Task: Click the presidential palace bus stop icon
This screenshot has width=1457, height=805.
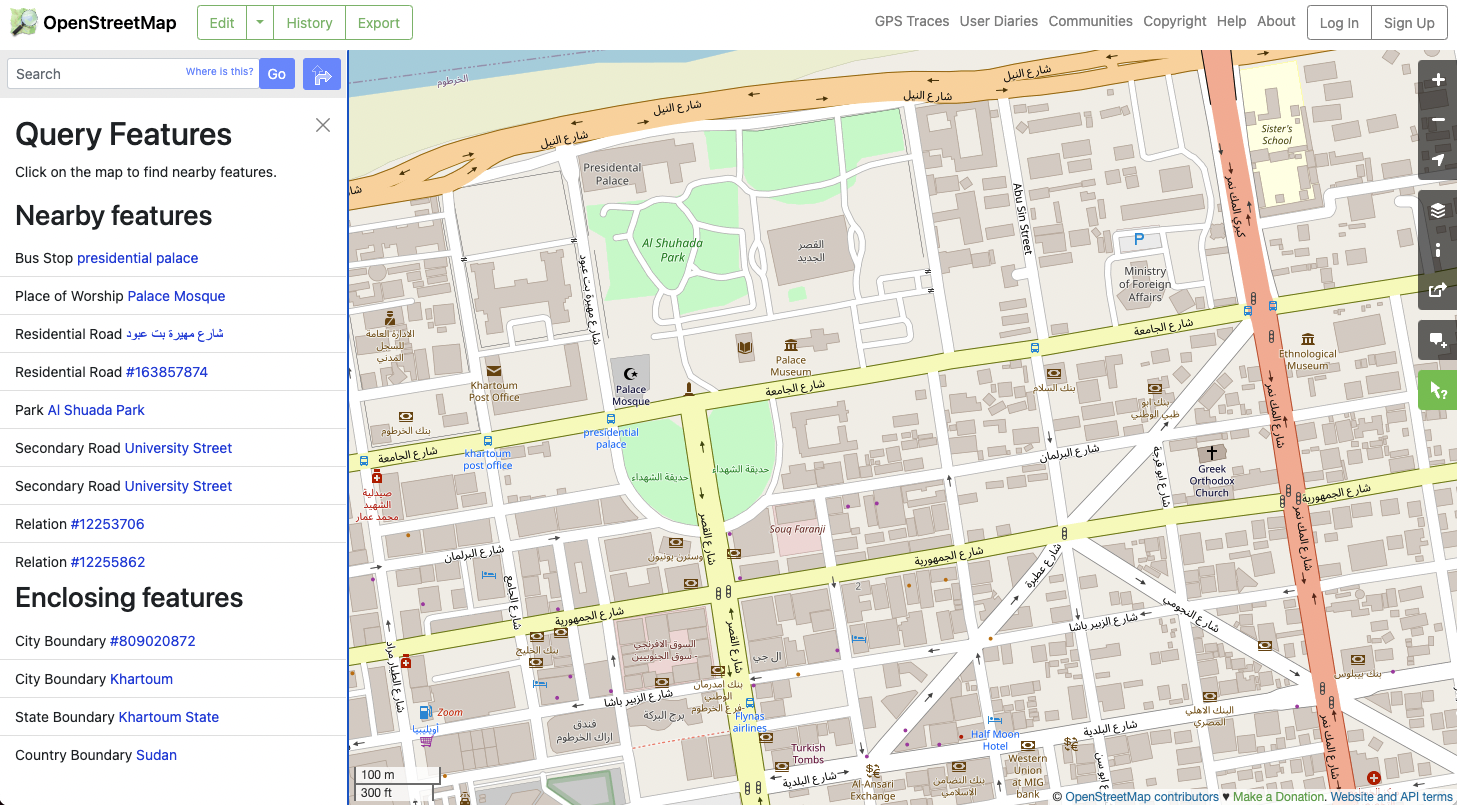Action: pyautogui.click(x=610, y=419)
